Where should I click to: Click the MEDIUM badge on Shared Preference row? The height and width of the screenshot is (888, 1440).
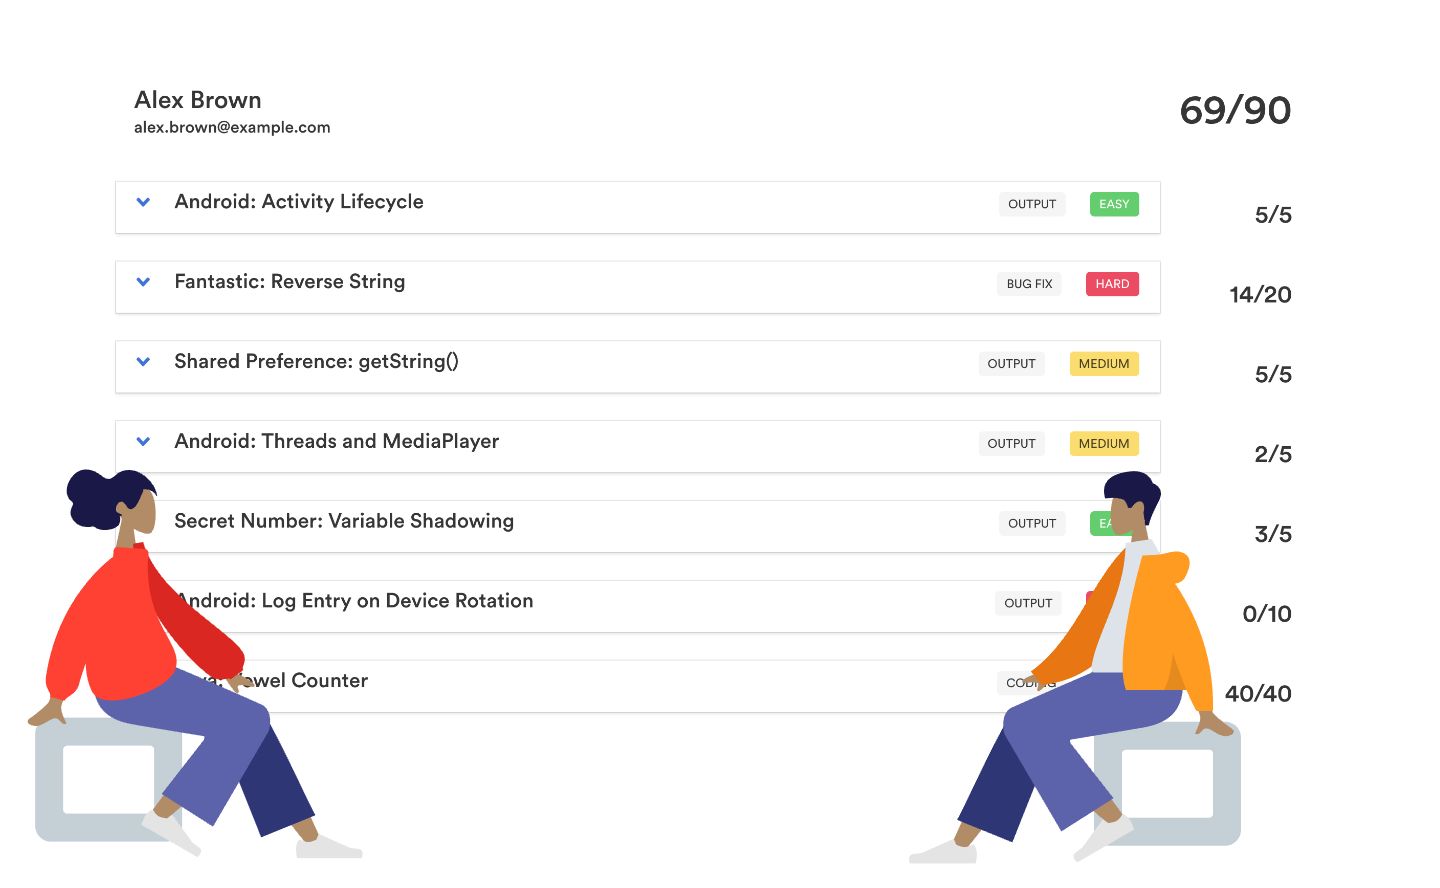click(x=1104, y=364)
